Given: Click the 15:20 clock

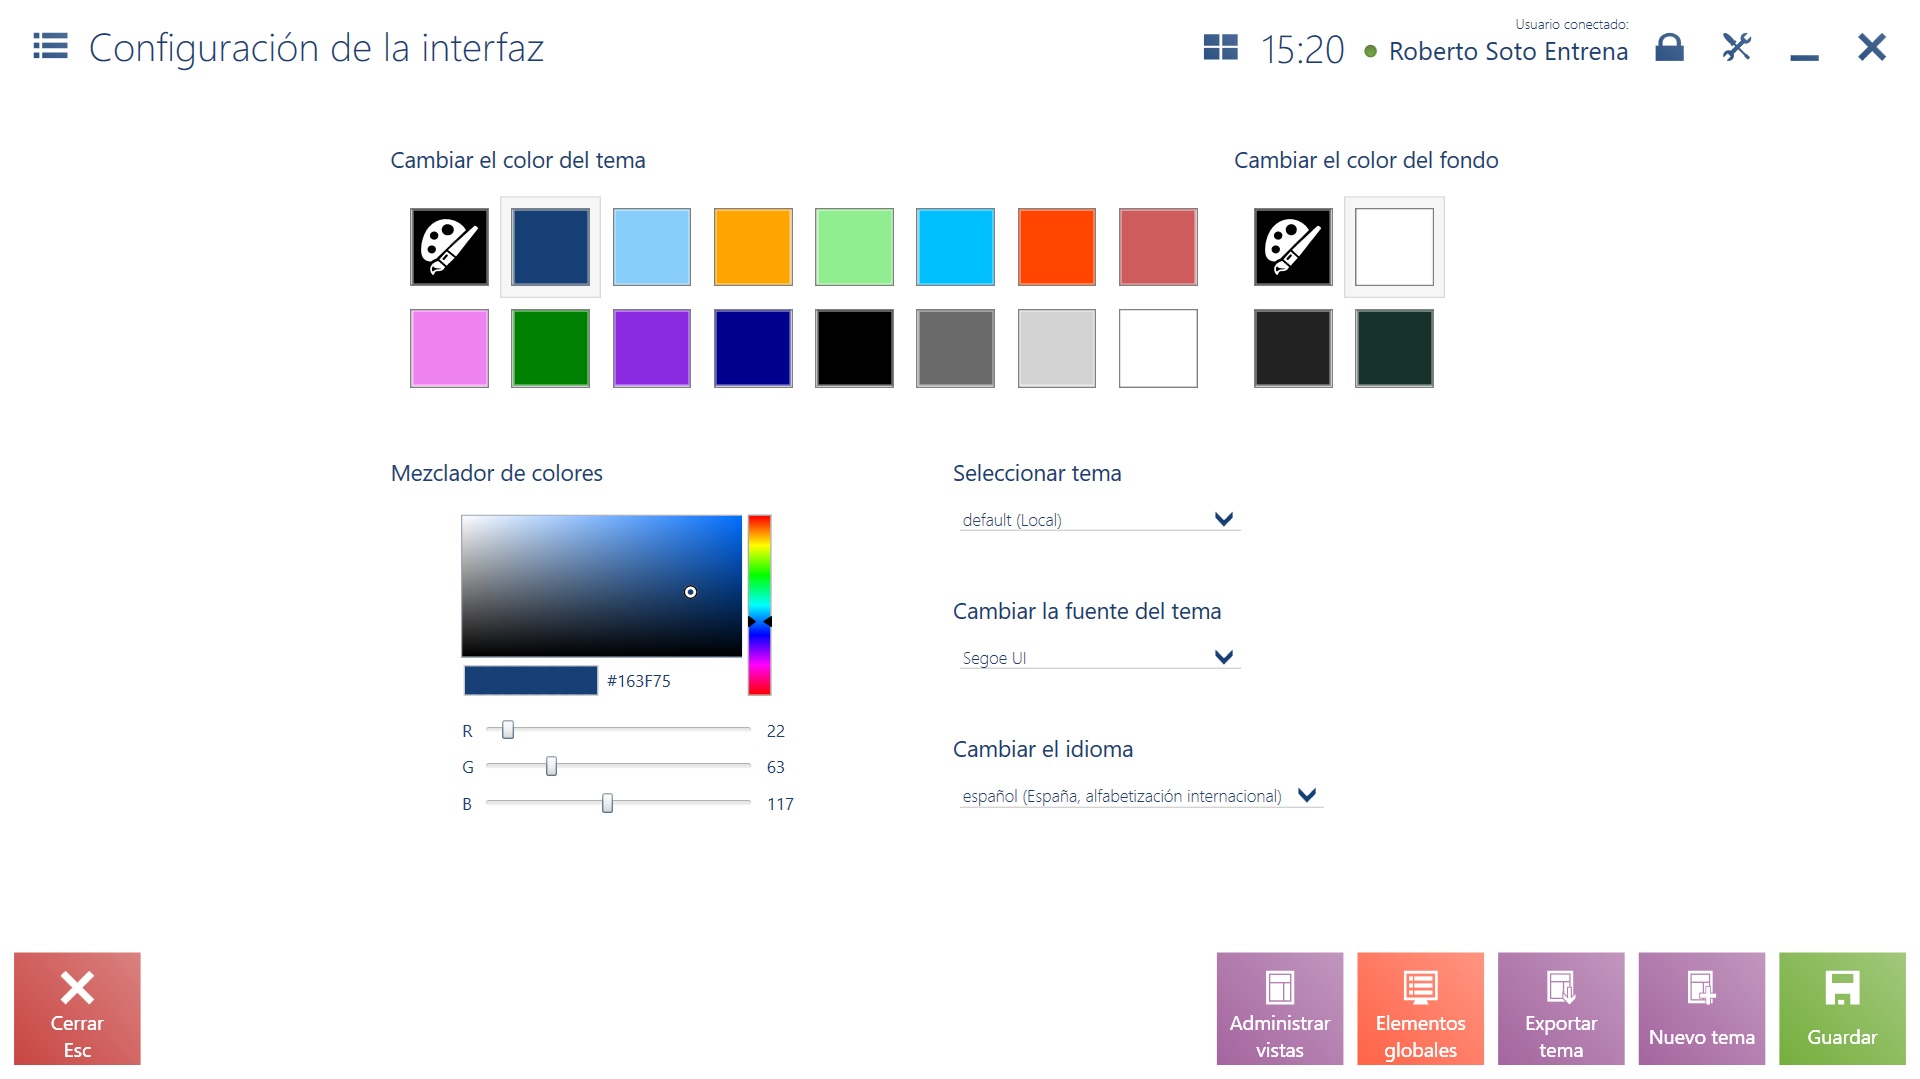Looking at the screenshot, I should [x=1302, y=49].
